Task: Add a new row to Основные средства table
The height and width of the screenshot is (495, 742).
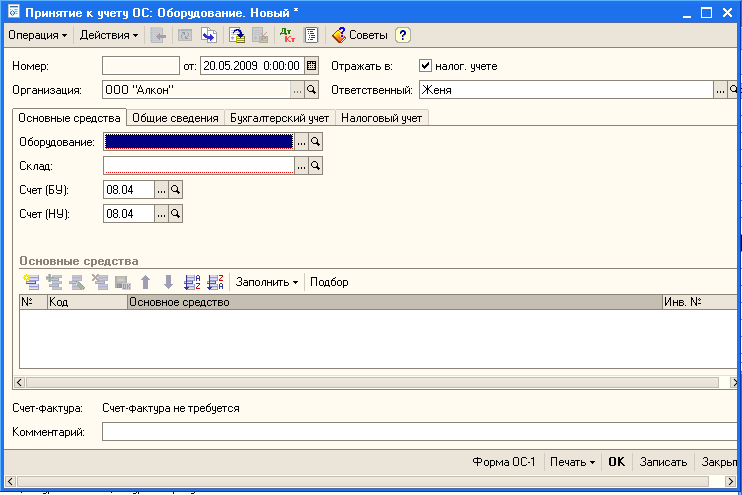Action: click(31, 282)
